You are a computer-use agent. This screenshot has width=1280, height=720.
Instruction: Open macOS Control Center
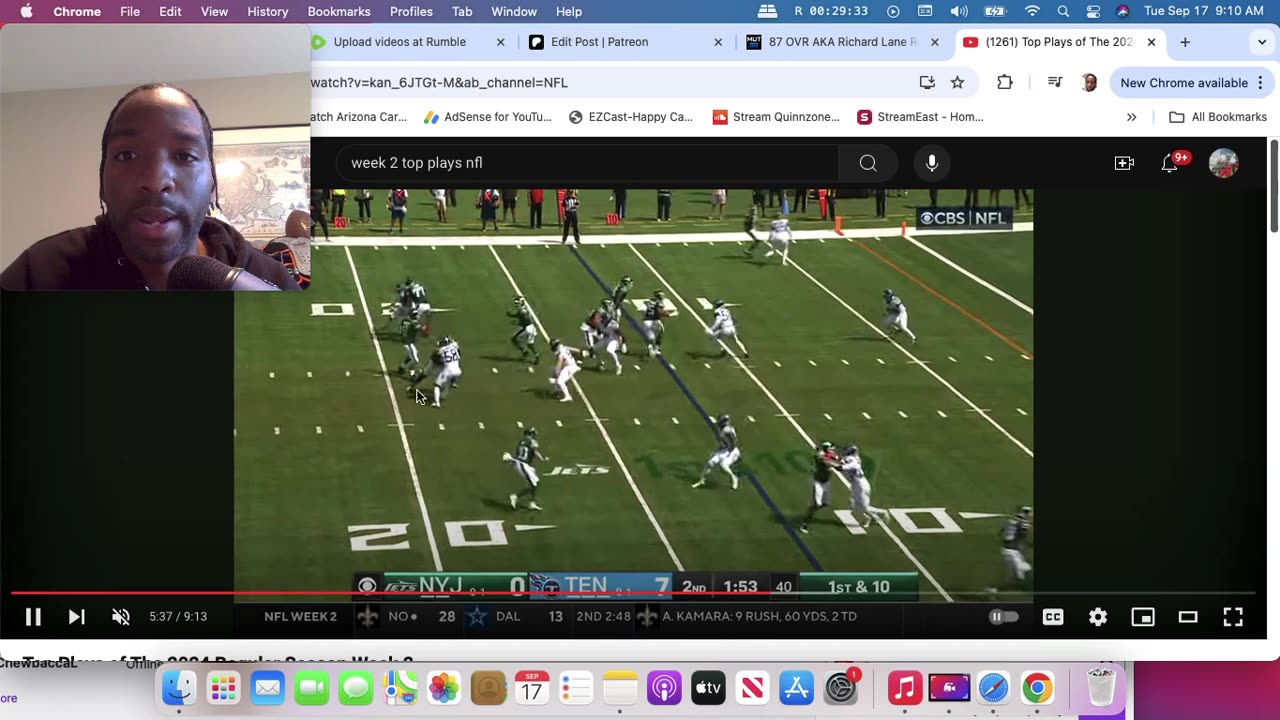(x=1093, y=11)
